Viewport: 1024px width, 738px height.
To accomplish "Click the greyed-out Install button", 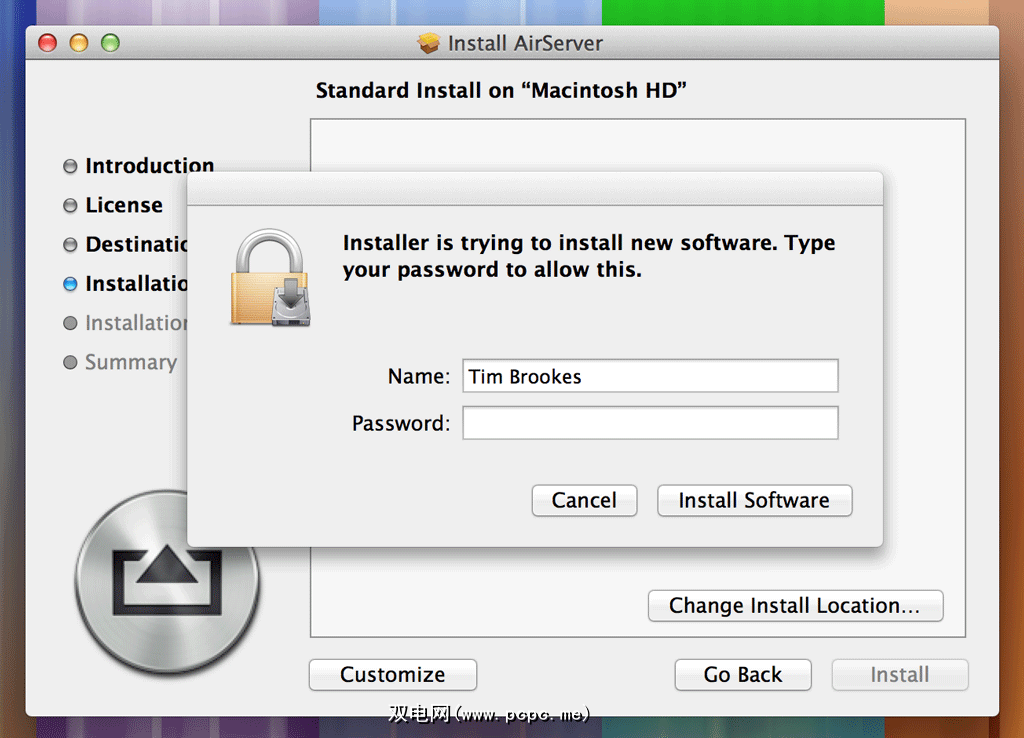I will coord(900,675).
